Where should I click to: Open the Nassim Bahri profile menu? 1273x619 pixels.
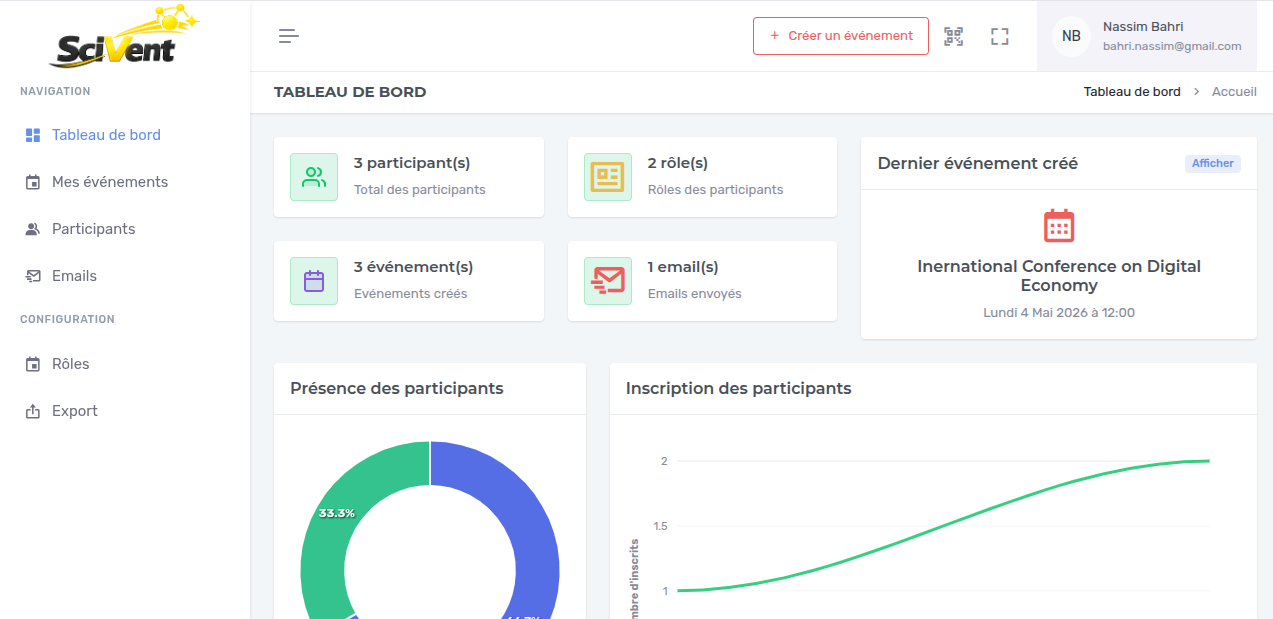[1171, 36]
